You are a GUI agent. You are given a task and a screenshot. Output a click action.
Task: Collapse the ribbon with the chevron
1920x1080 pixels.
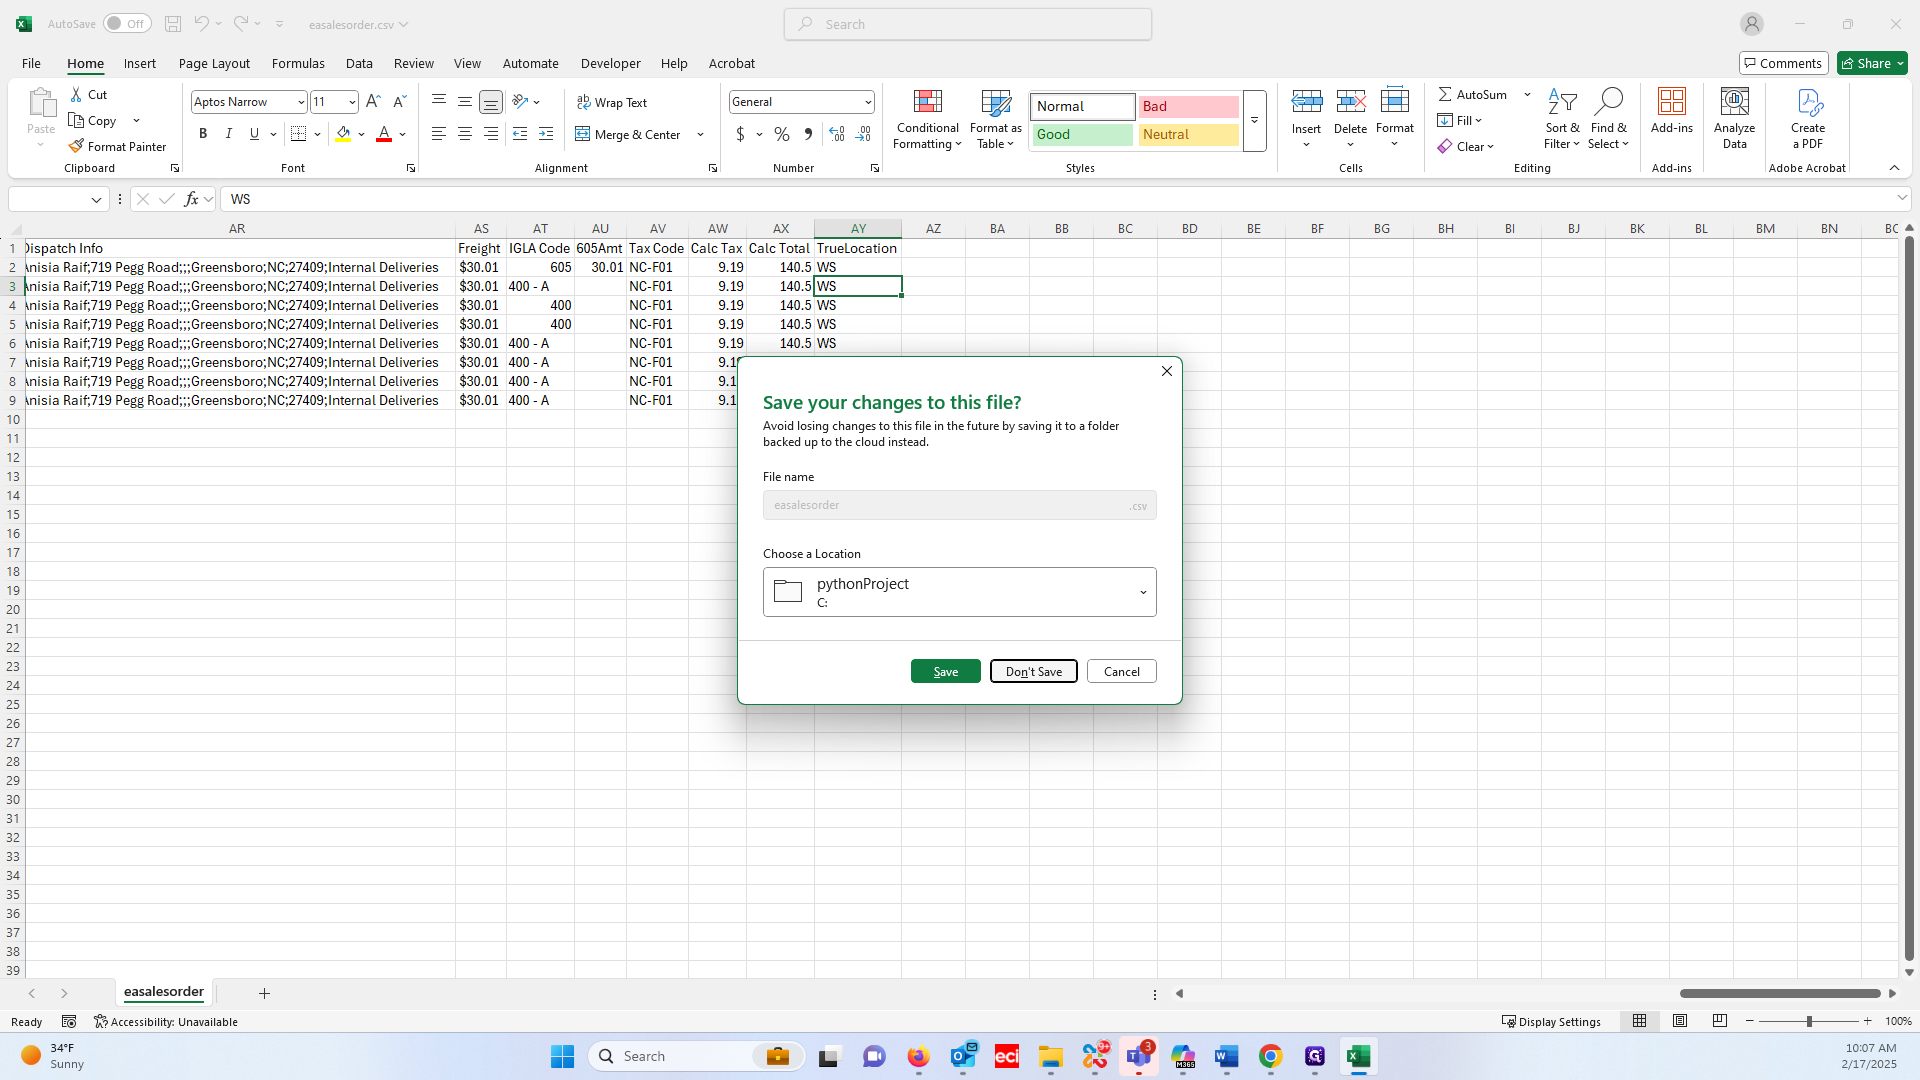[x=1894, y=168]
